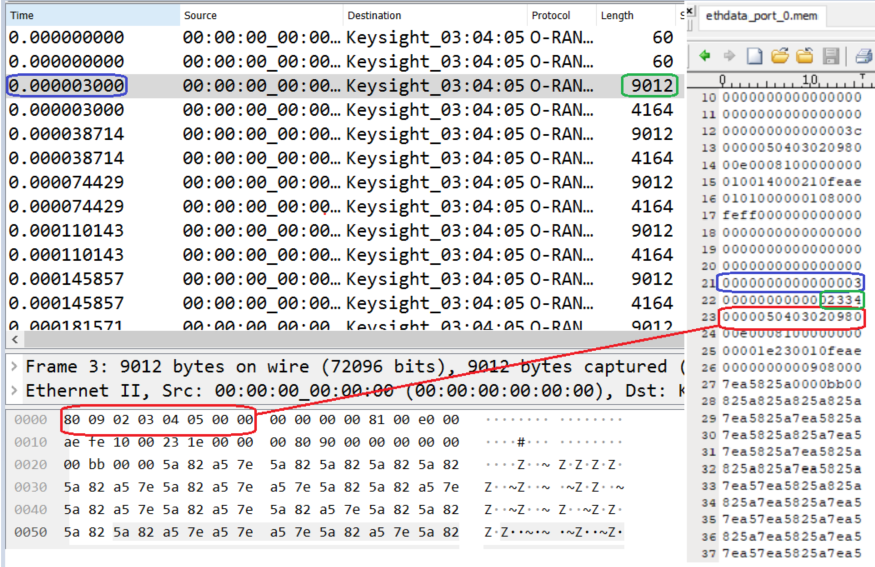Image resolution: width=875 pixels, height=567 pixels.
Task: Click the green back arrow icon
Action: tap(705, 55)
